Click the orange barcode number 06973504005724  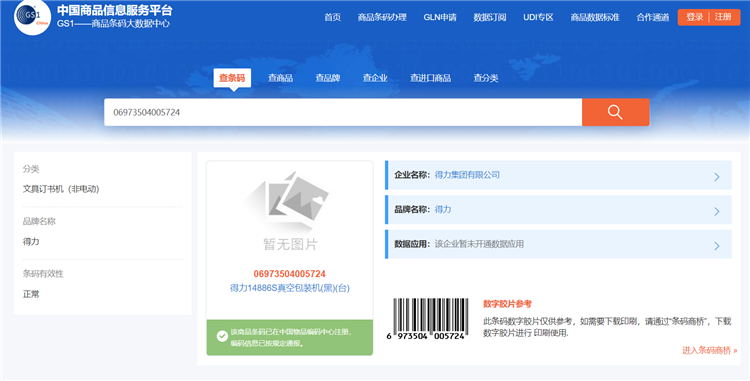(289, 274)
